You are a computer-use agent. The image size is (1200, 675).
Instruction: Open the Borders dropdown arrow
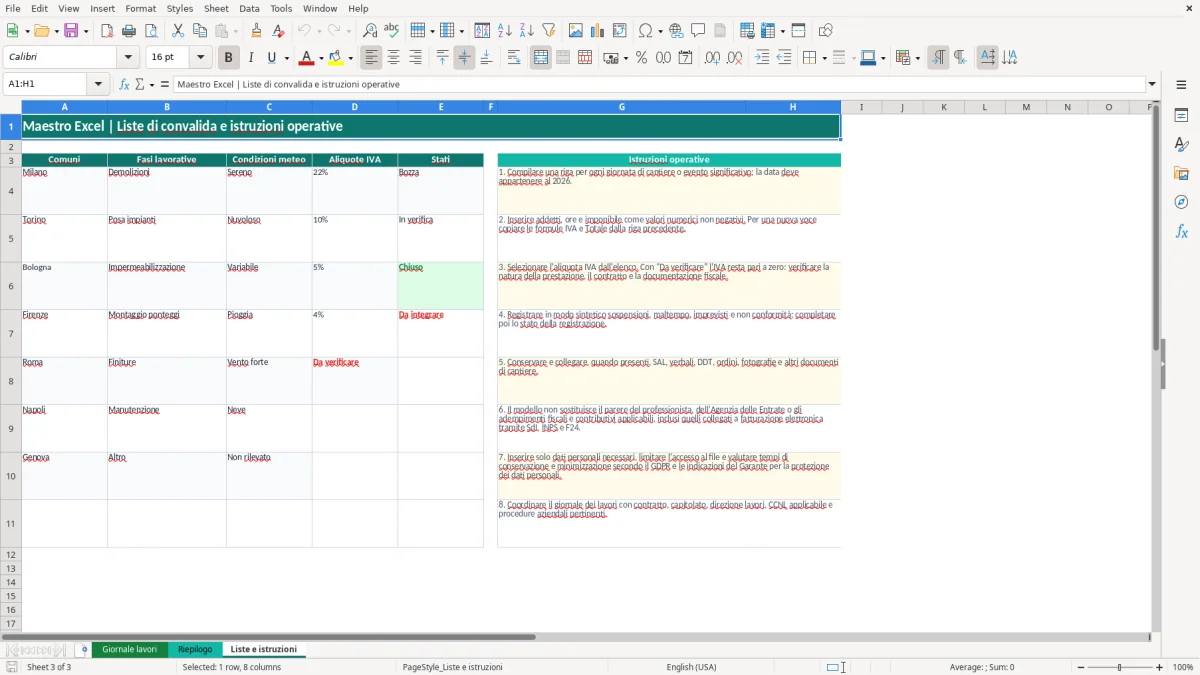(823, 58)
